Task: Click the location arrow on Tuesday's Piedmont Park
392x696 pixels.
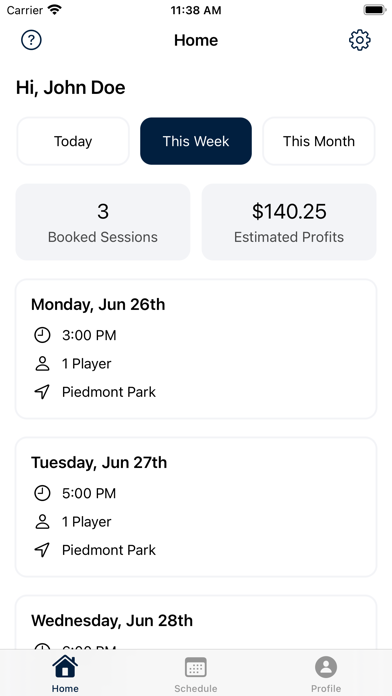Action: pos(42,550)
